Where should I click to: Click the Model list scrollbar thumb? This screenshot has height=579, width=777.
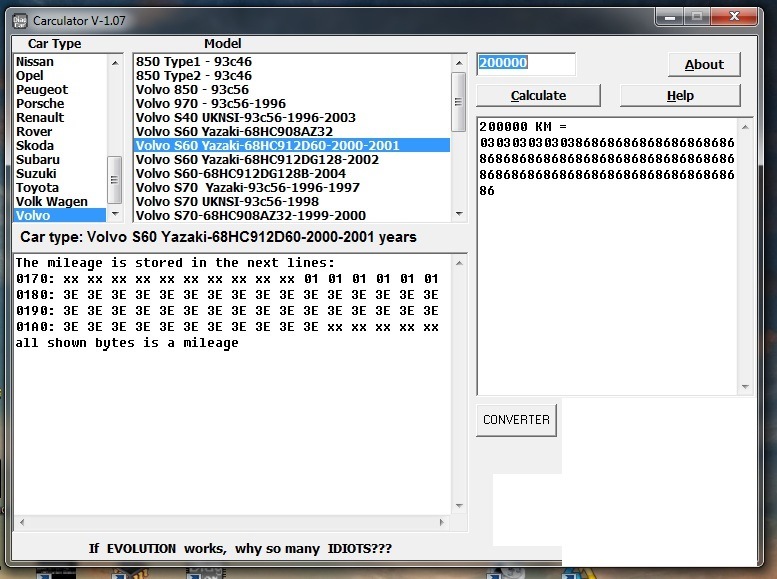pyautogui.click(x=458, y=102)
